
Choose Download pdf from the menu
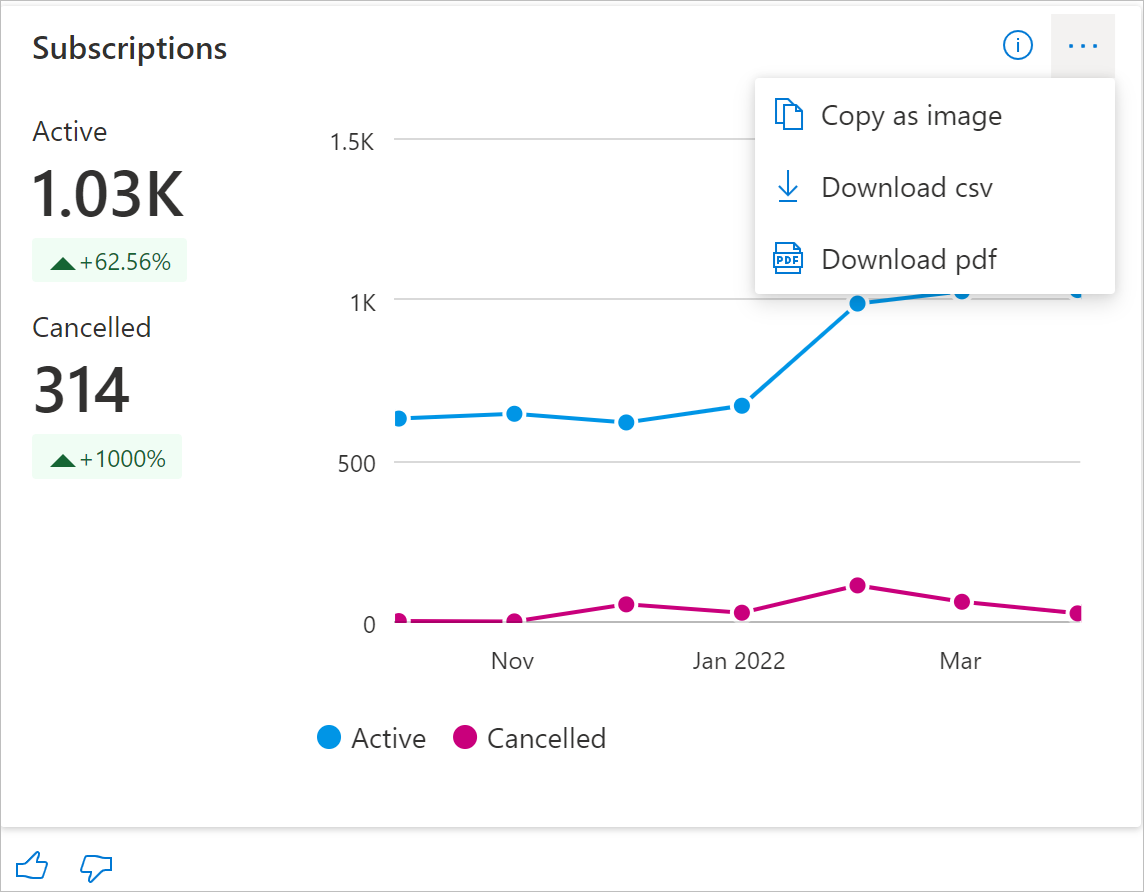(909, 259)
